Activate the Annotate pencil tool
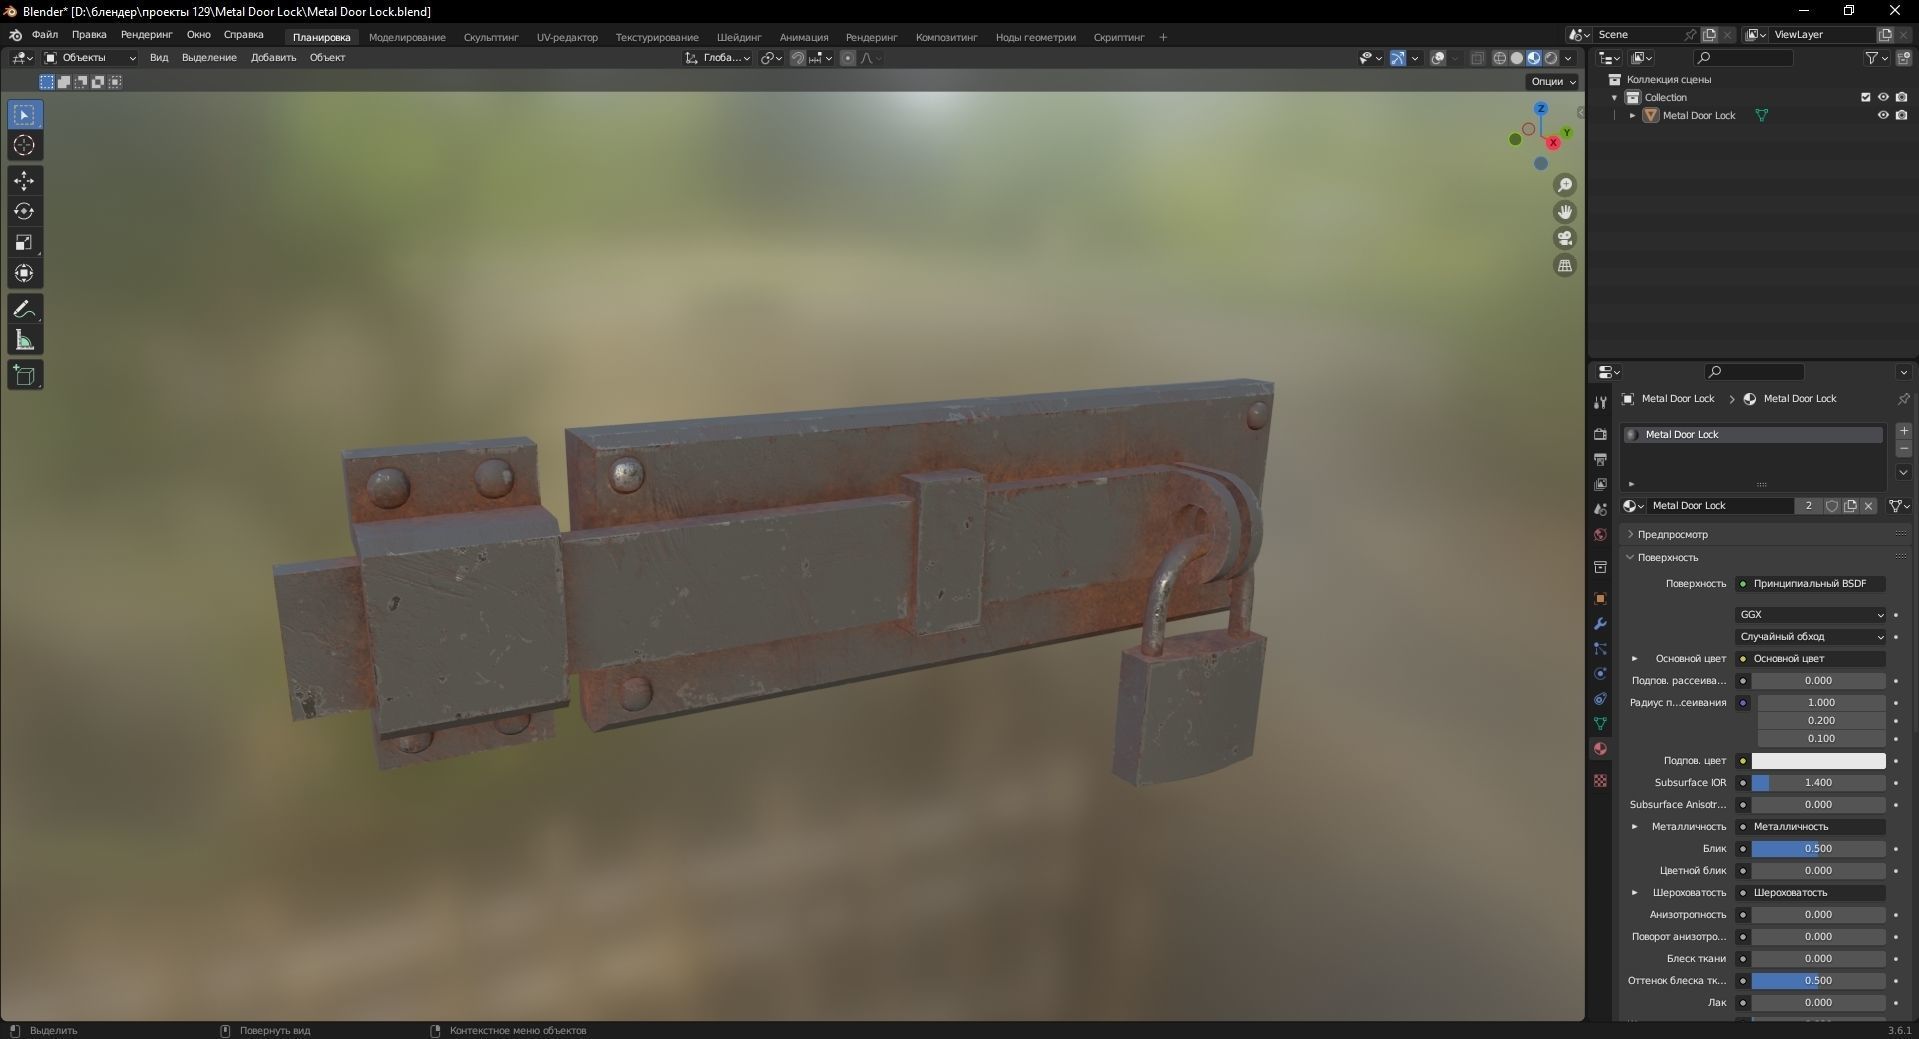The width and height of the screenshot is (1919, 1039). pos(24,309)
